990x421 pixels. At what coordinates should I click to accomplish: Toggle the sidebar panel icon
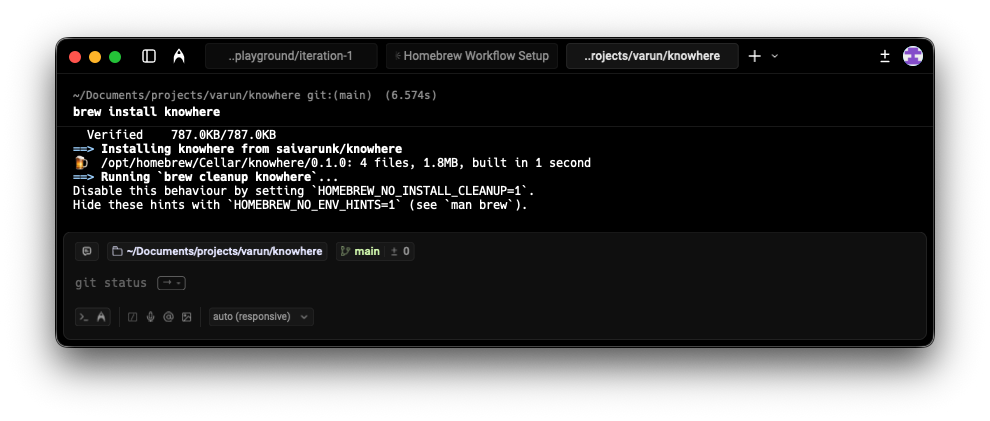point(149,56)
